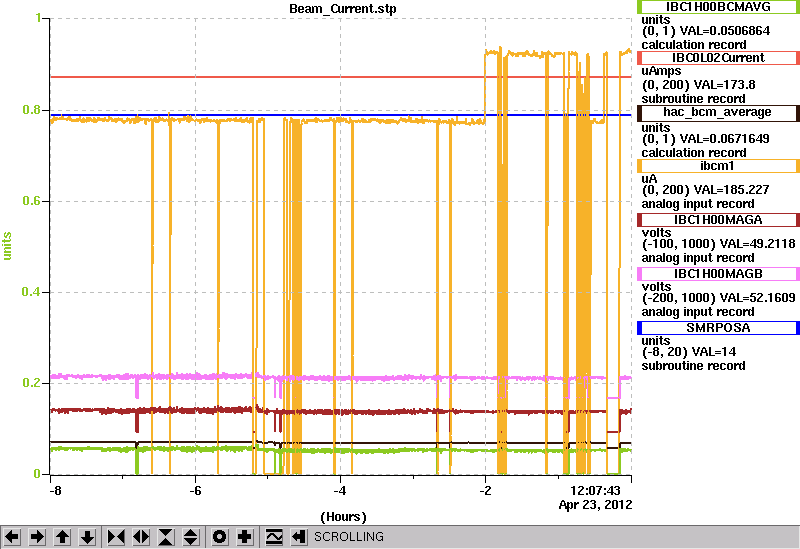Click the 0.8 y-axis tick label

pyautogui.click(x=32, y=110)
